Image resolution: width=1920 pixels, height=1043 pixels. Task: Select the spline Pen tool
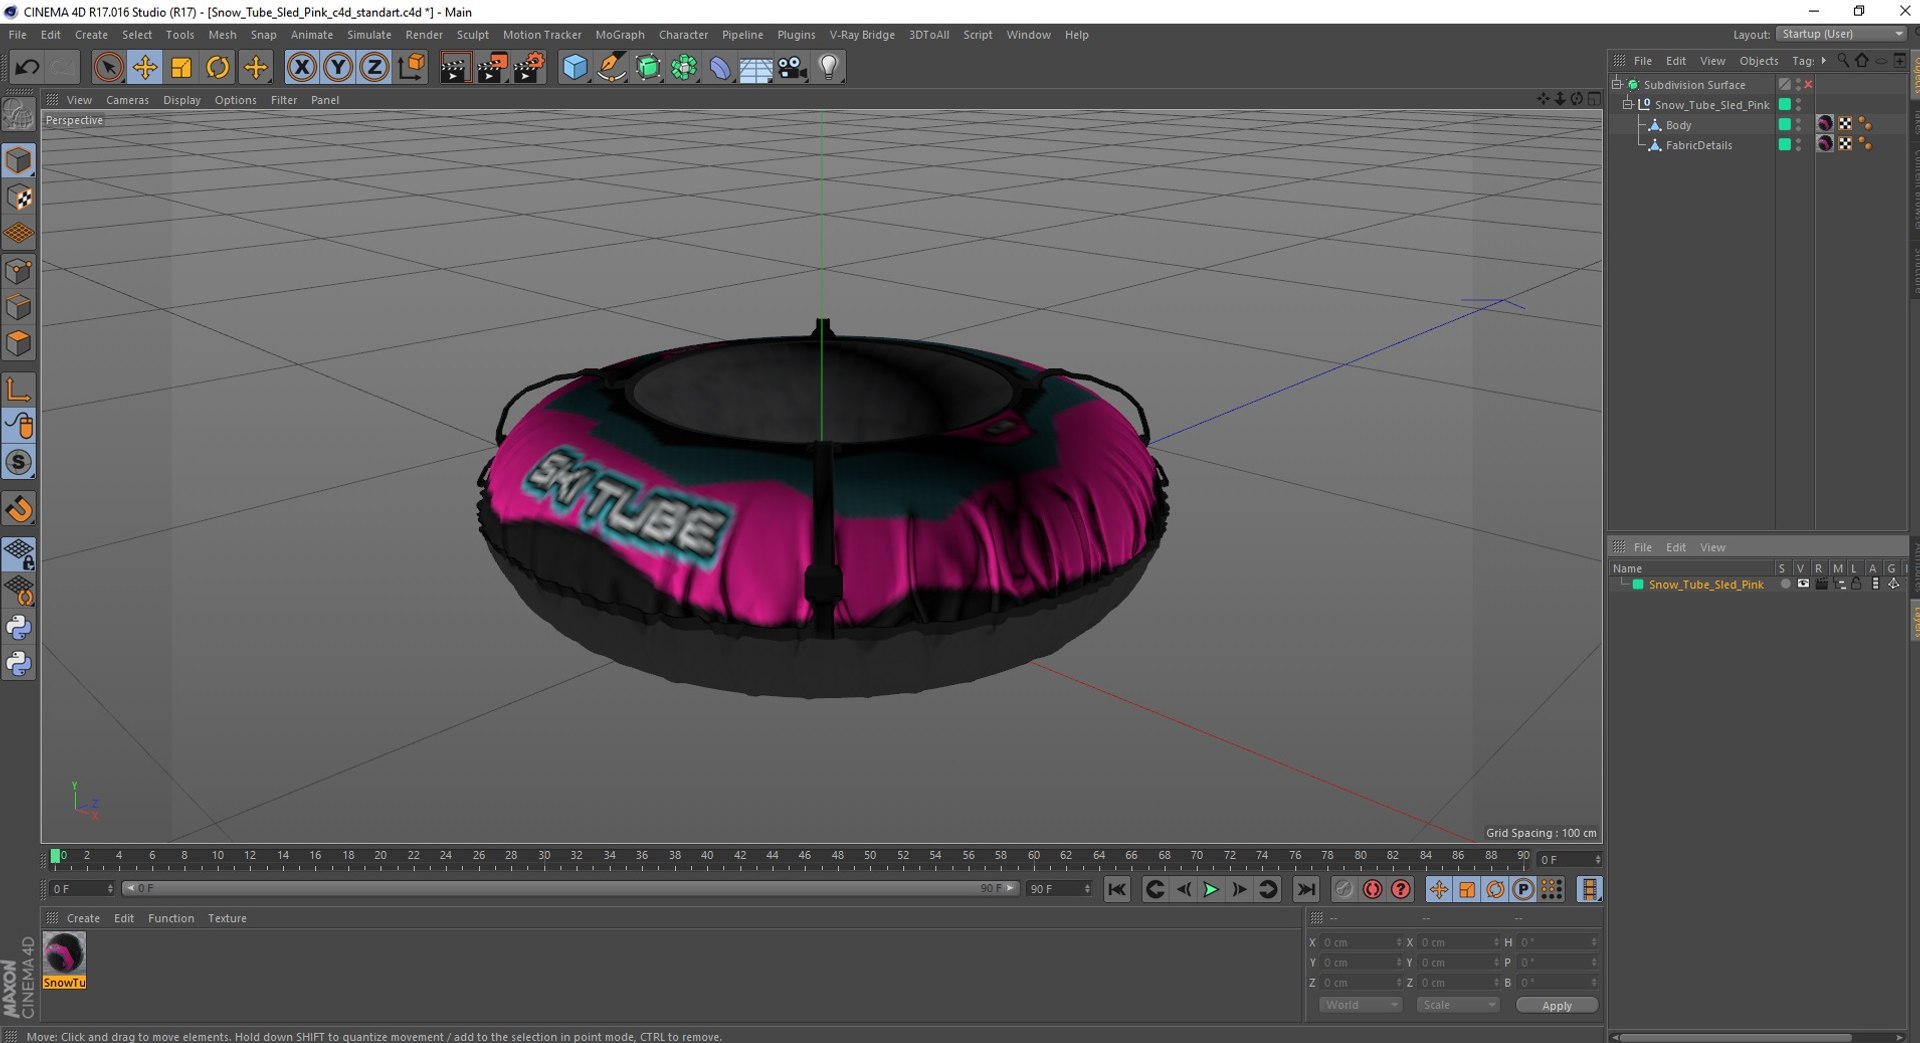click(611, 67)
